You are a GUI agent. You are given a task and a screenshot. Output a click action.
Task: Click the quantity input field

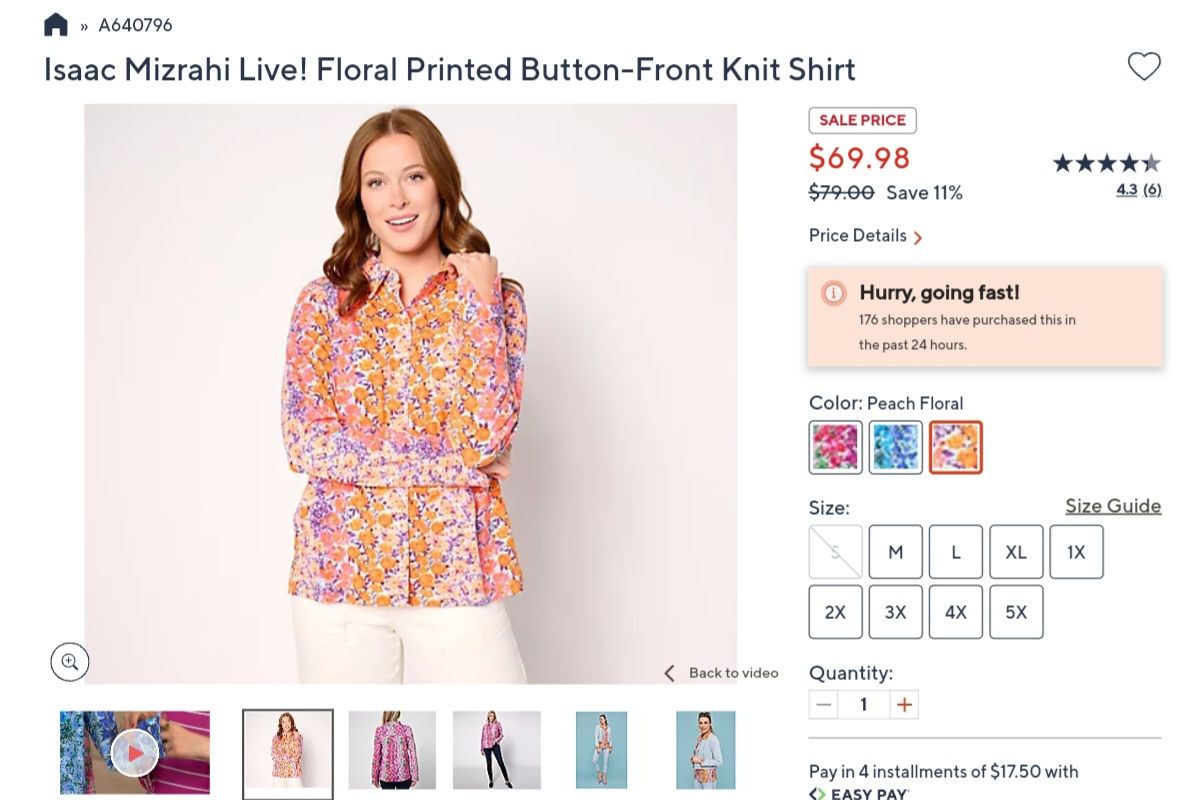[x=864, y=705]
